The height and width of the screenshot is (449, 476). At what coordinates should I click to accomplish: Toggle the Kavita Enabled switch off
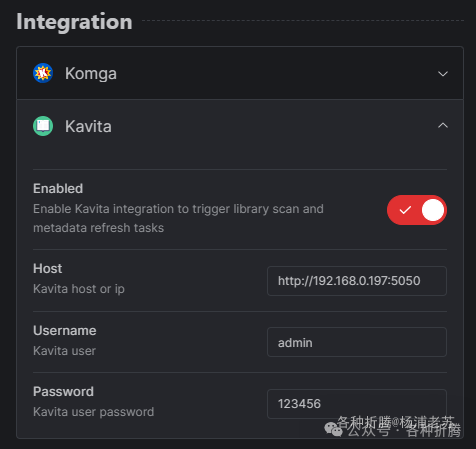(417, 210)
